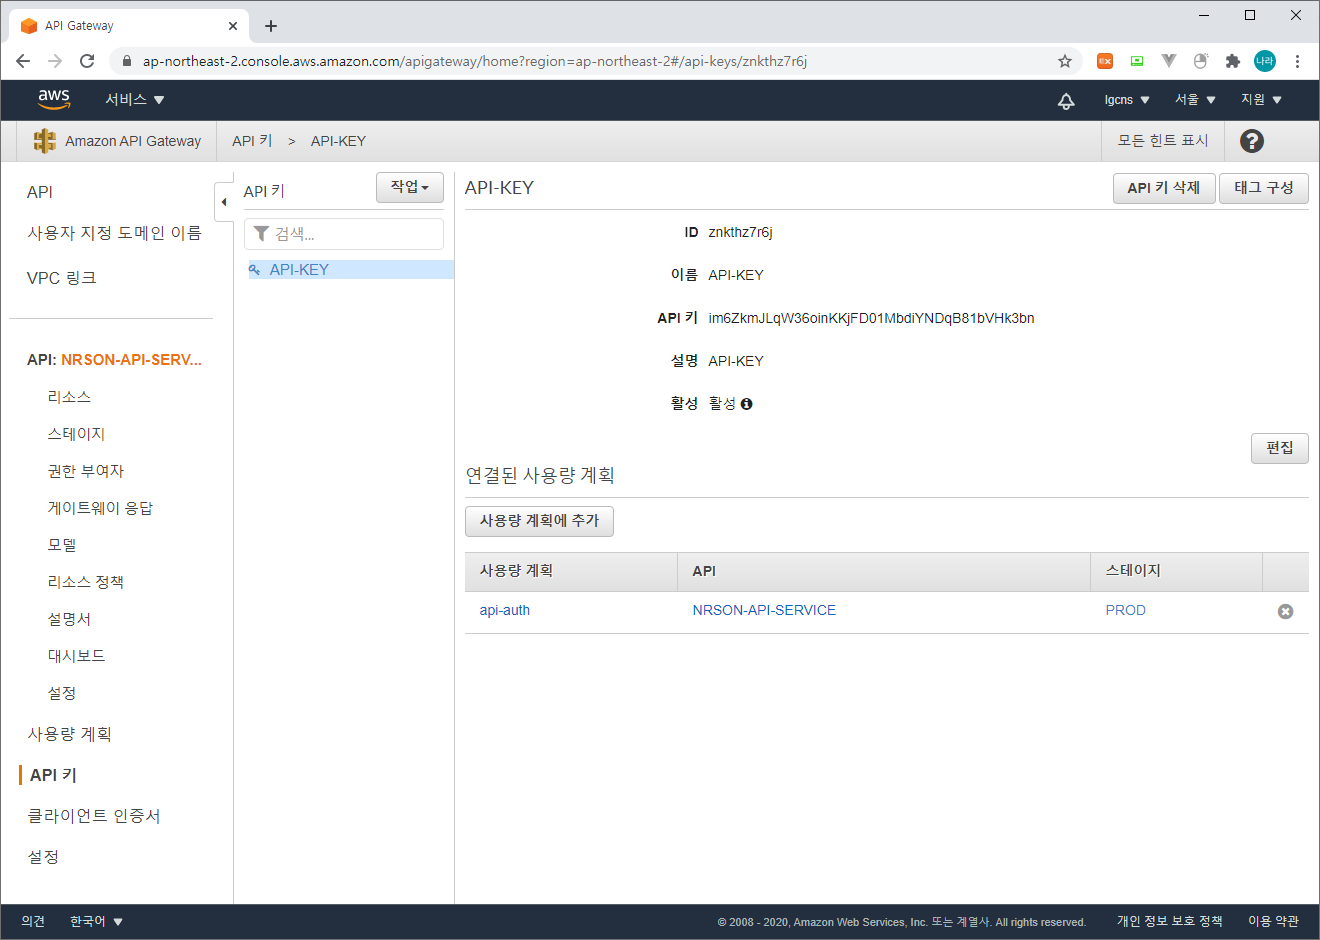
Task: Click the 편집 edit button
Action: pyautogui.click(x=1280, y=448)
